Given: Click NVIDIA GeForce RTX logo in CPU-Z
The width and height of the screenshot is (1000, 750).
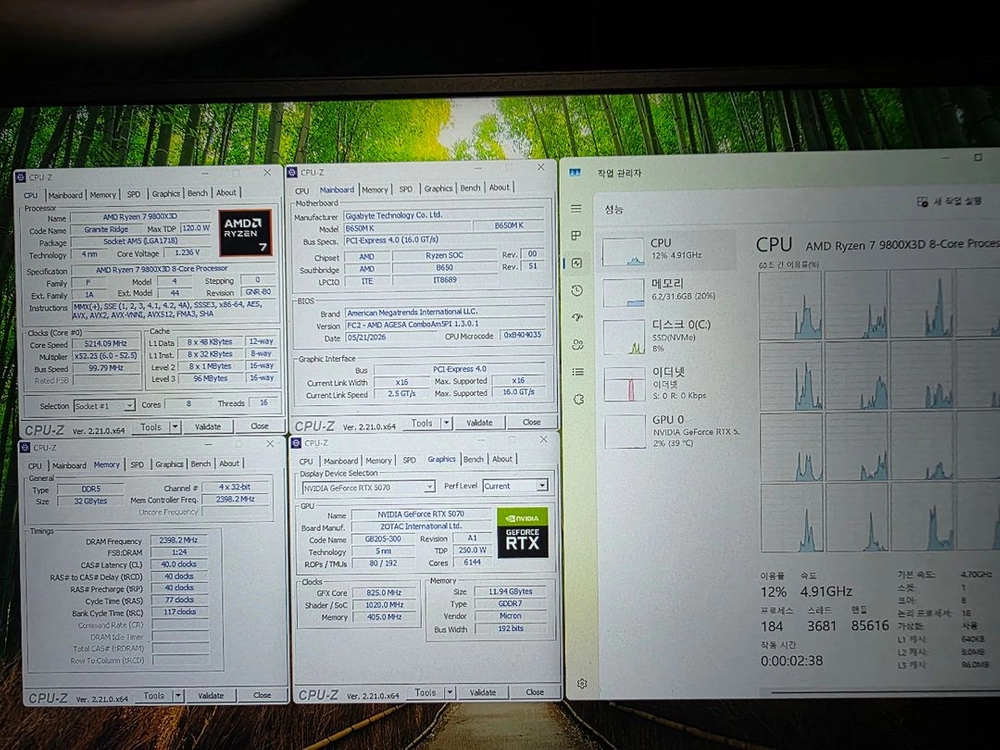Looking at the screenshot, I should (522, 533).
